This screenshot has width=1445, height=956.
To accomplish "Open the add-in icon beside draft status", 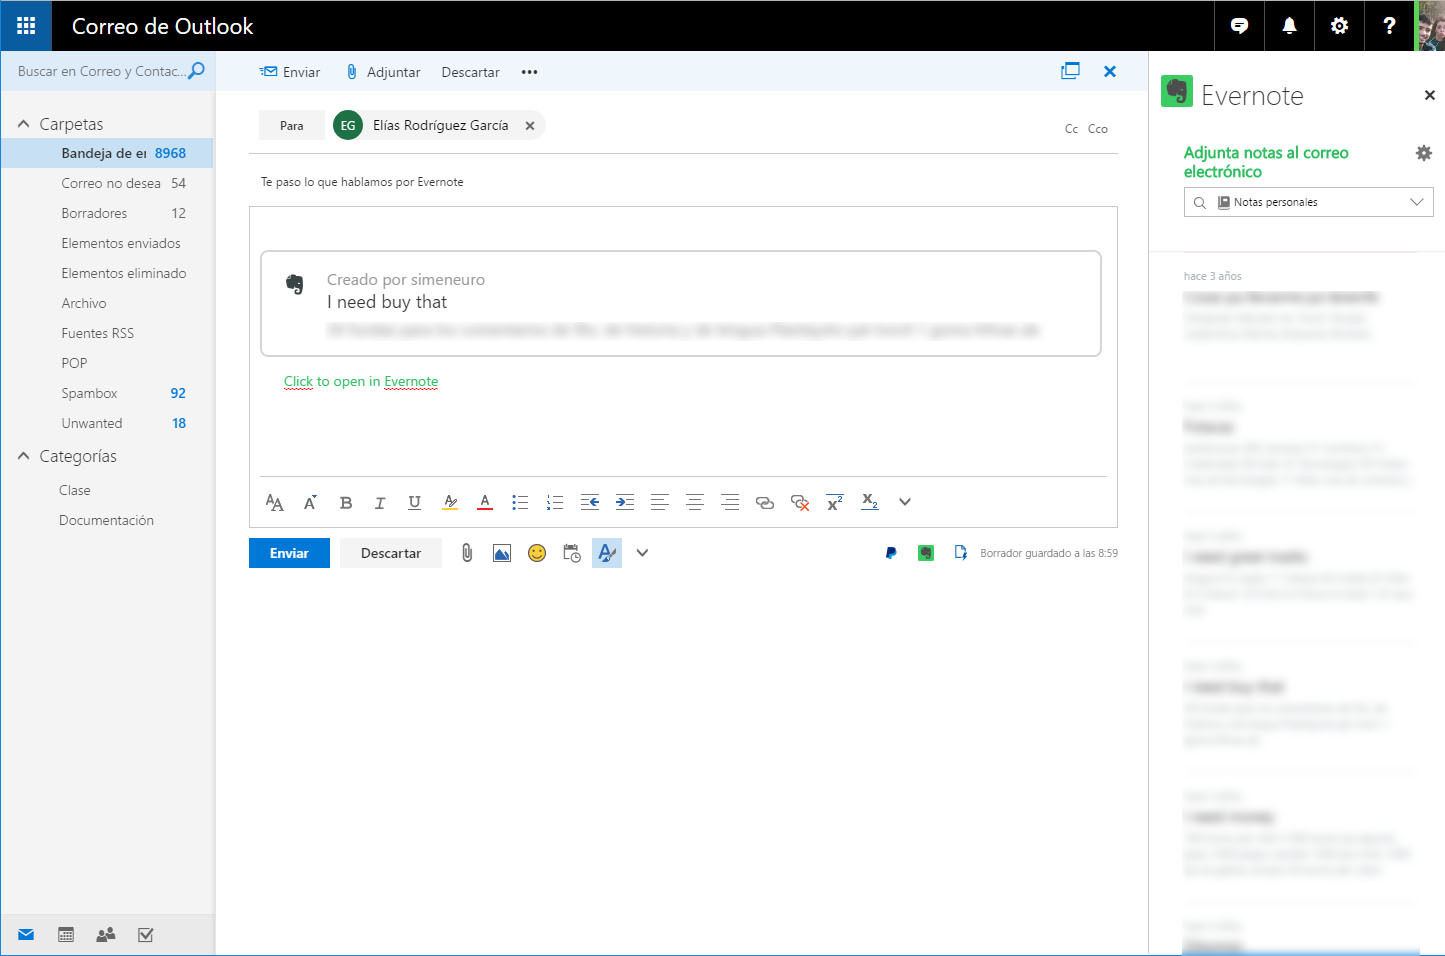I will click(961, 553).
